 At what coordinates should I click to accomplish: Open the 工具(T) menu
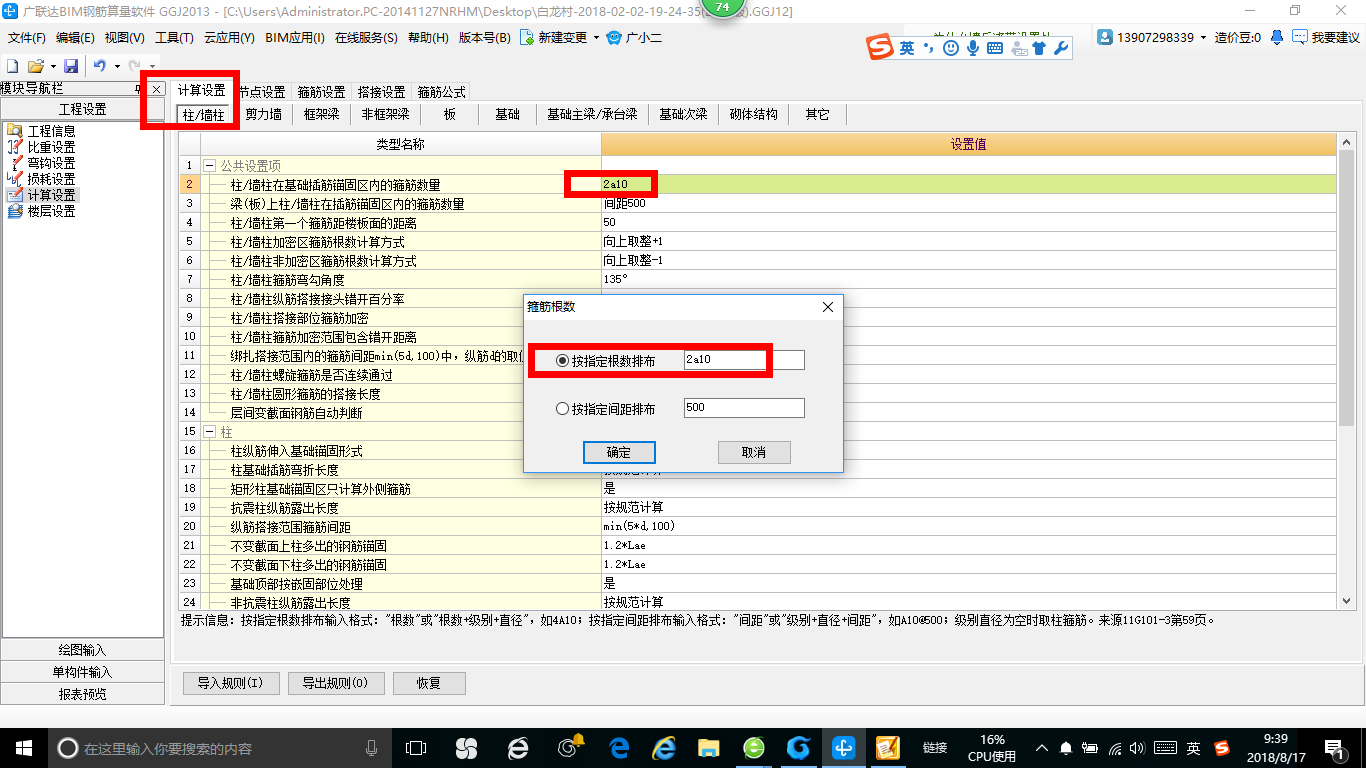pos(174,38)
